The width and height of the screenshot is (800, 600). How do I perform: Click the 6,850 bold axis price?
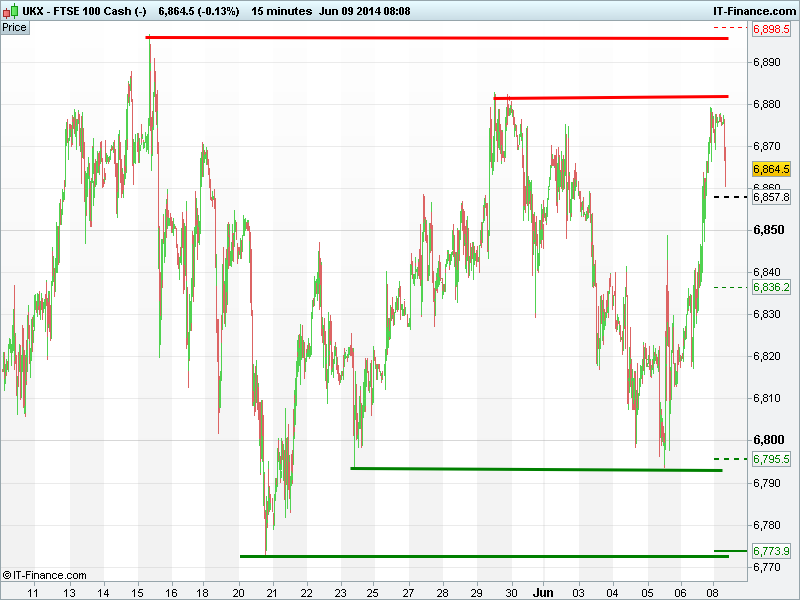[x=768, y=230]
